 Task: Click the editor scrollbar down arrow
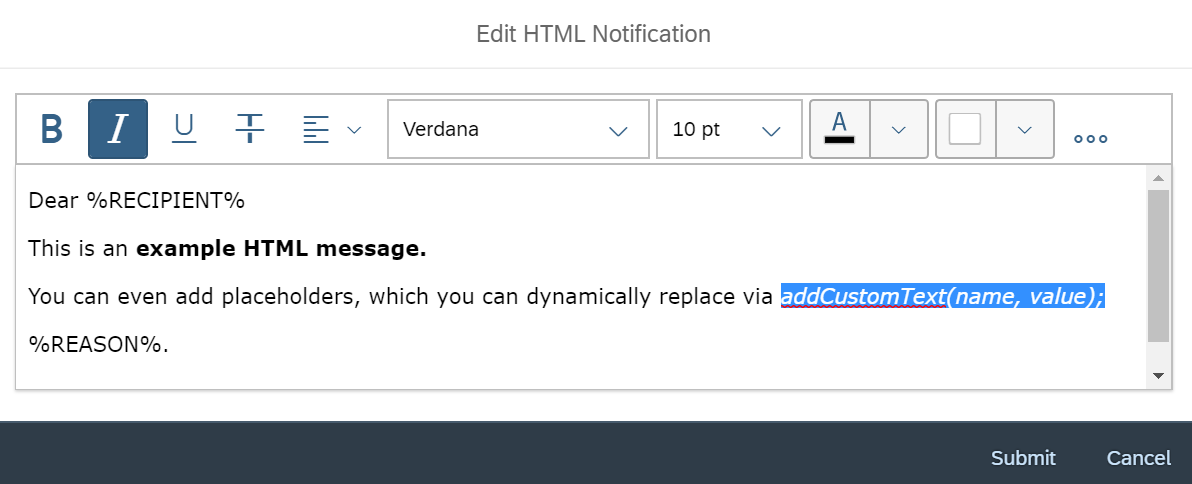point(1159,375)
